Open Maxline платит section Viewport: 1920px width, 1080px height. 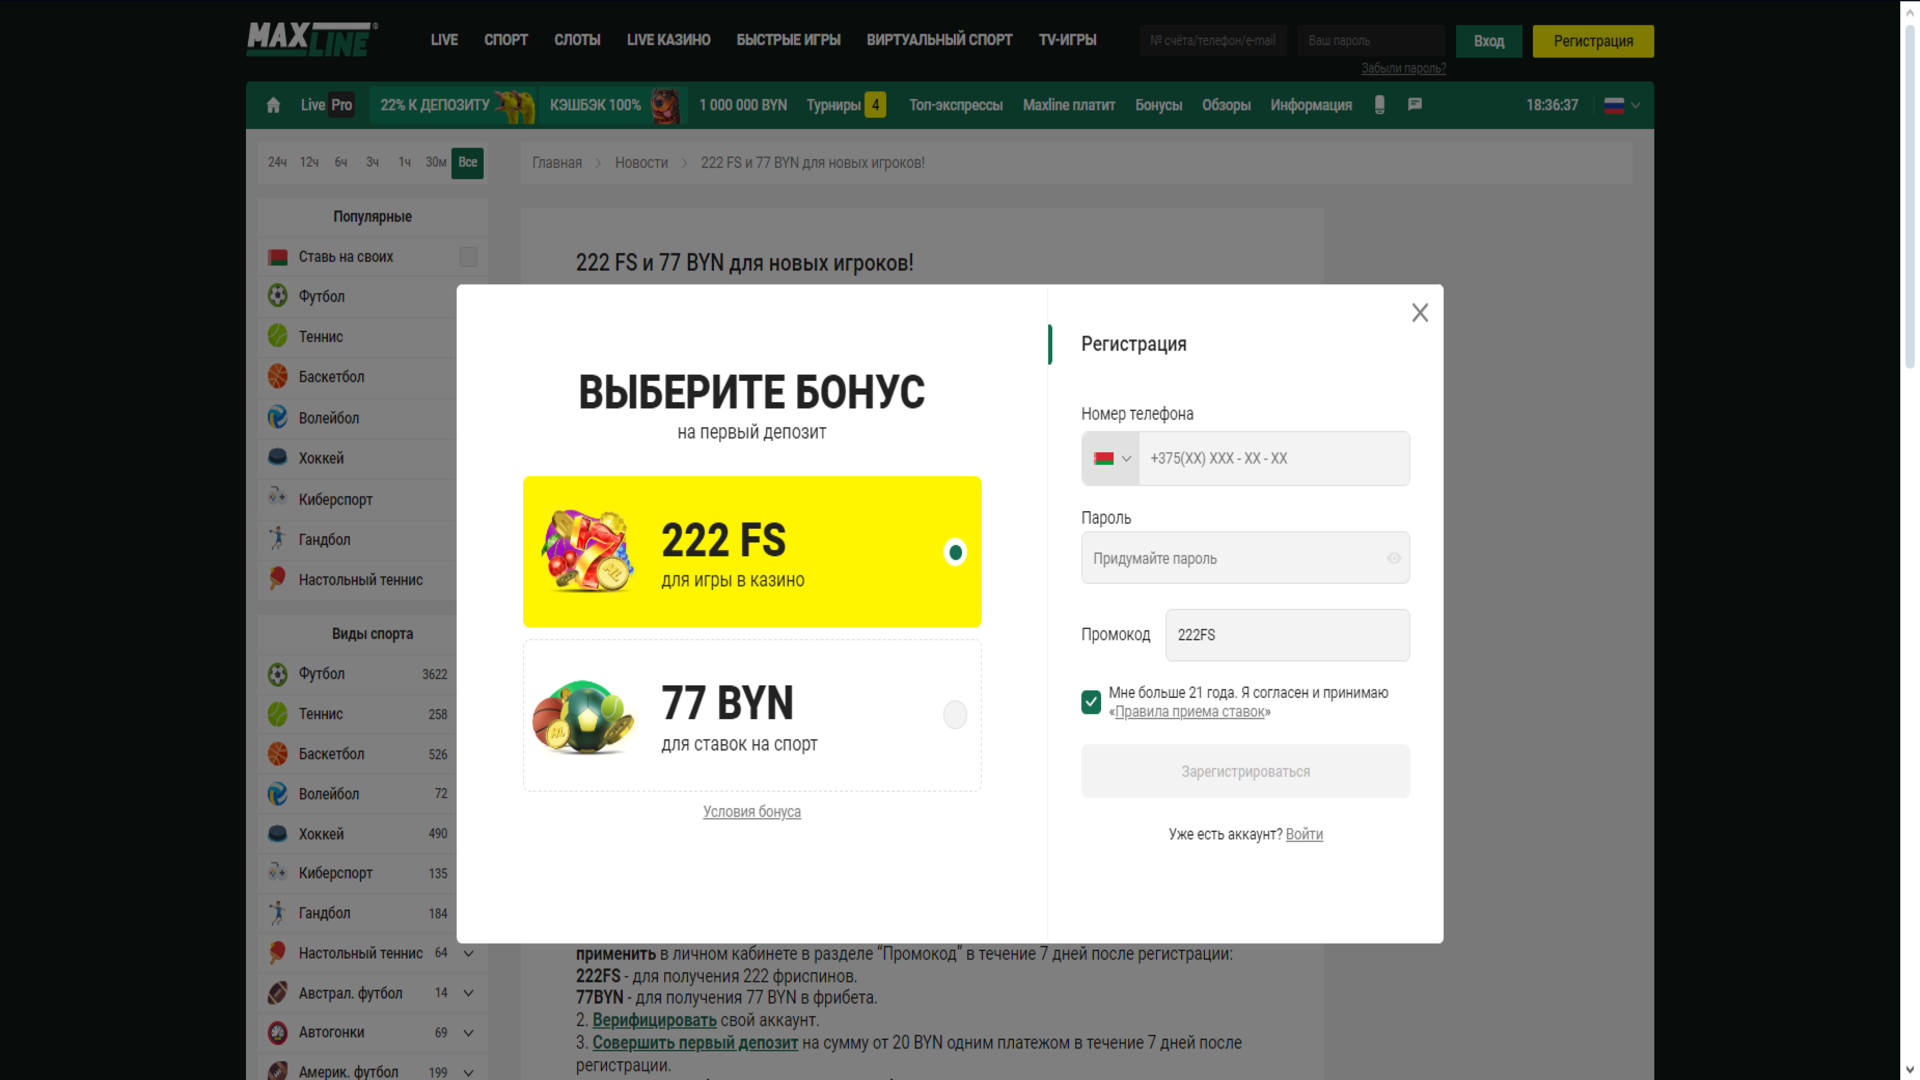[1069, 105]
